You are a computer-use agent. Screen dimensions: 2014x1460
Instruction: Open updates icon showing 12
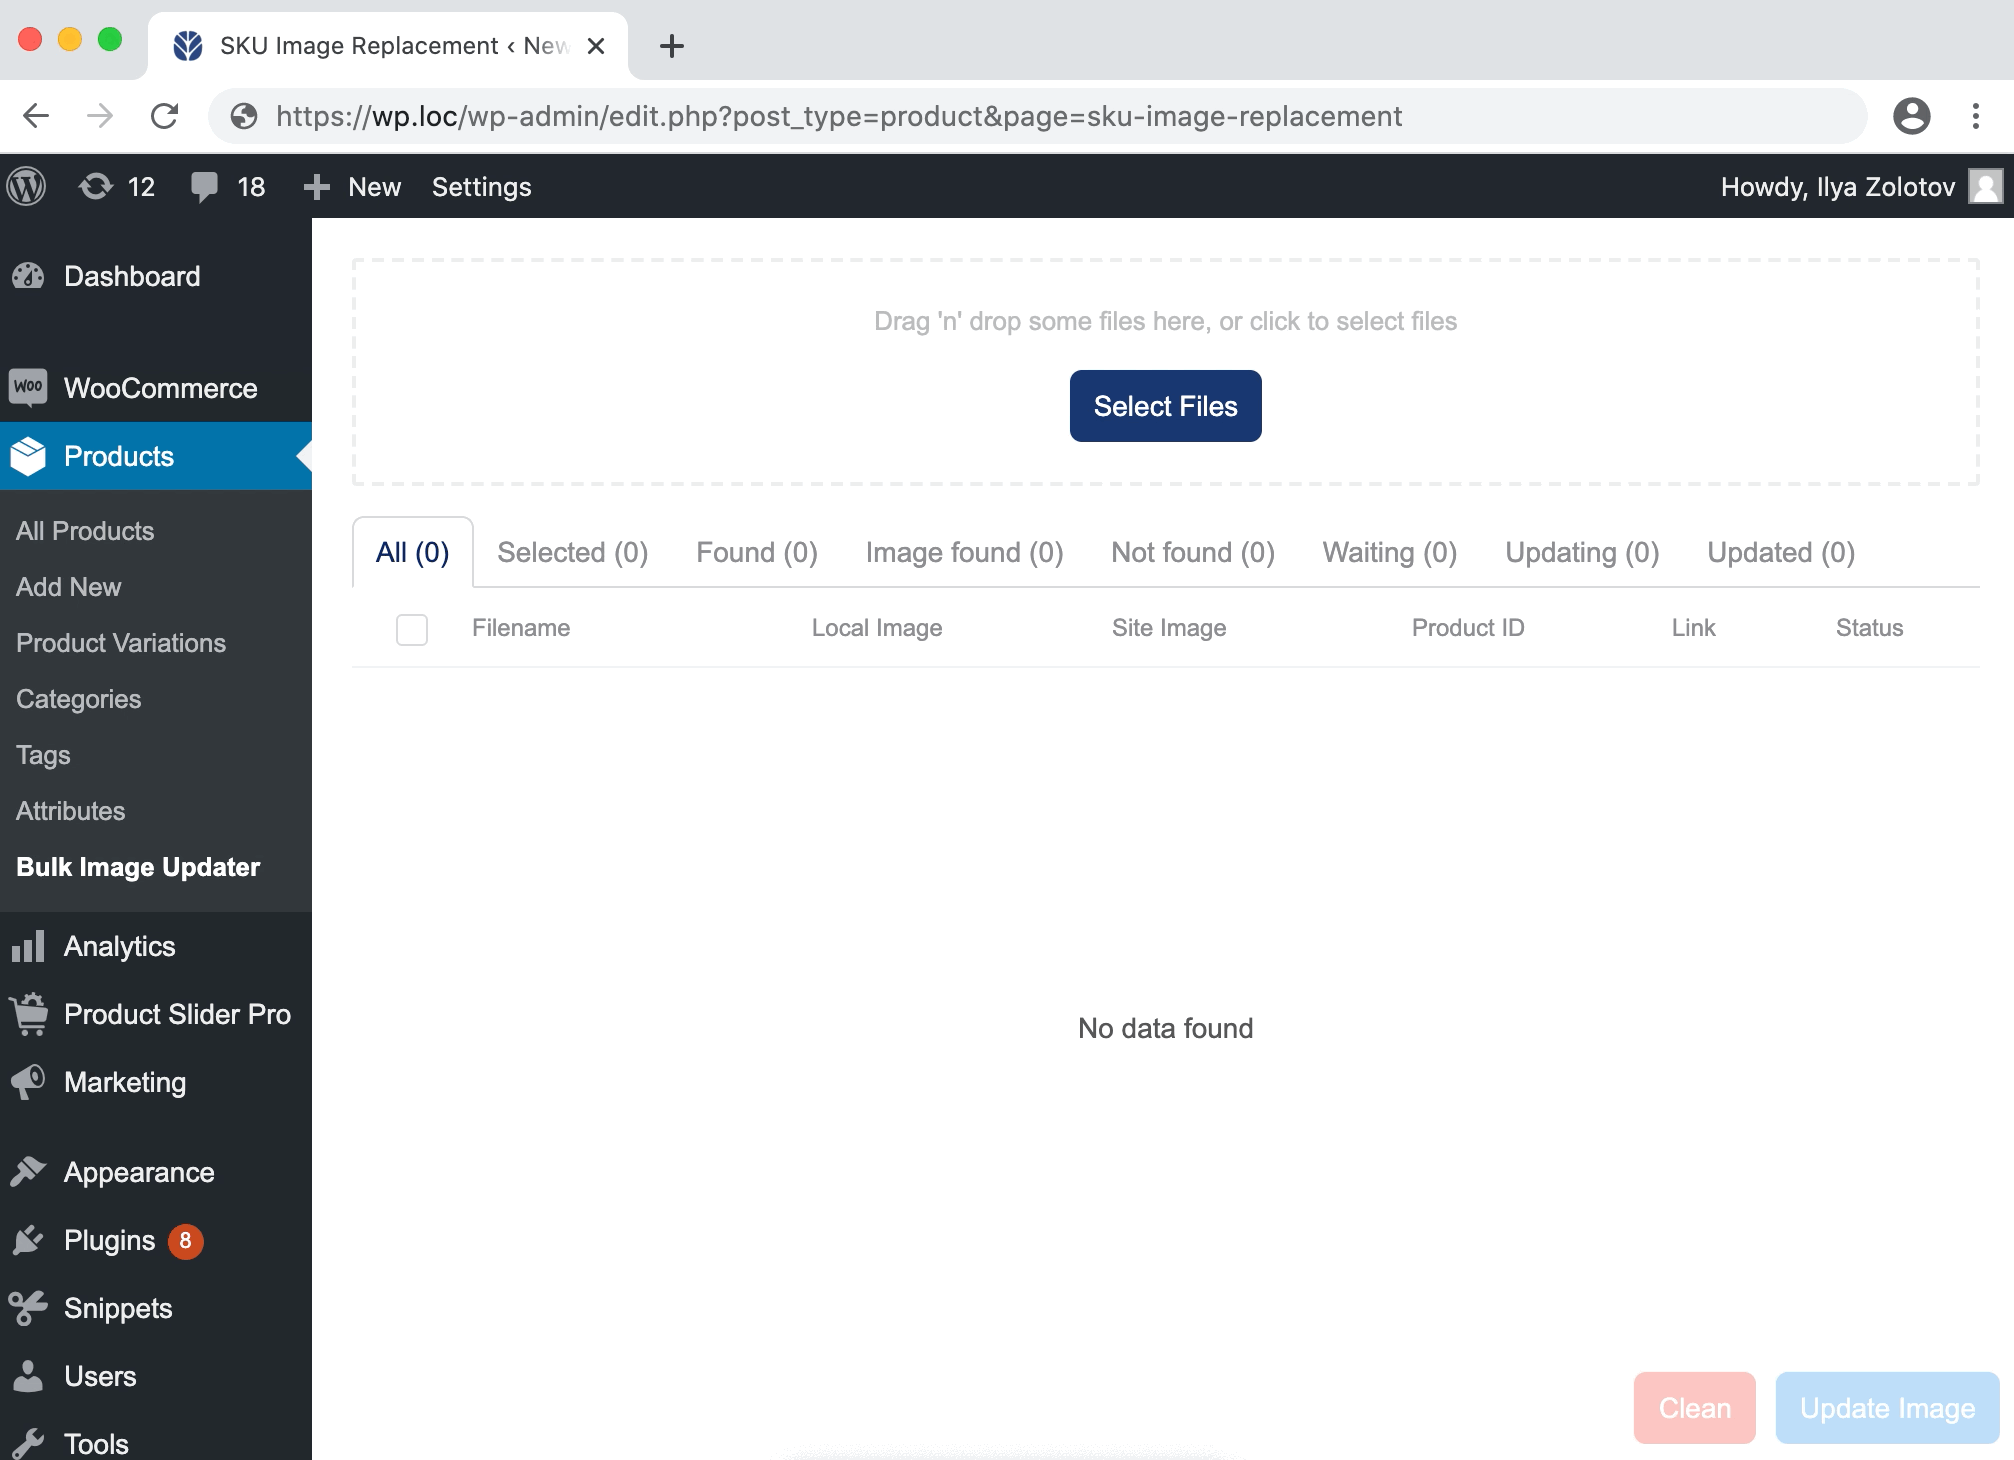(x=96, y=186)
